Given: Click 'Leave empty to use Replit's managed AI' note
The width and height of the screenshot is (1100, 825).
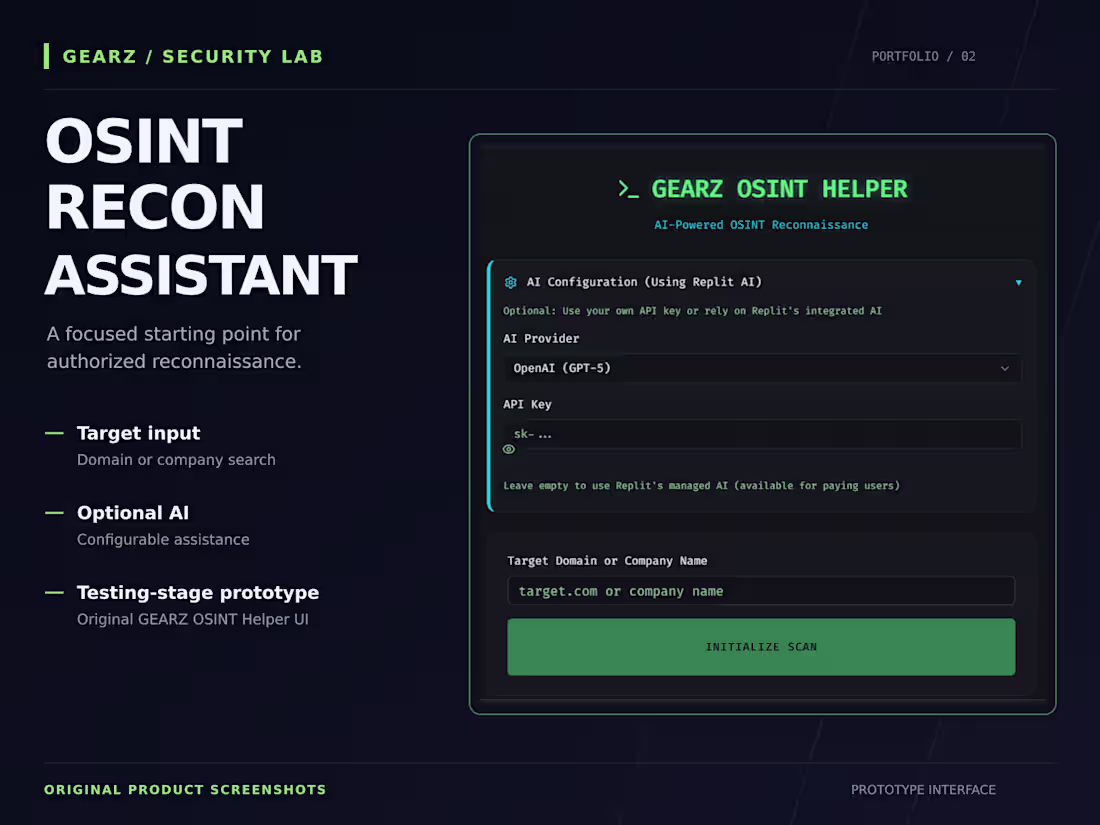Looking at the screenshot, I should click(x=702, y=485).
